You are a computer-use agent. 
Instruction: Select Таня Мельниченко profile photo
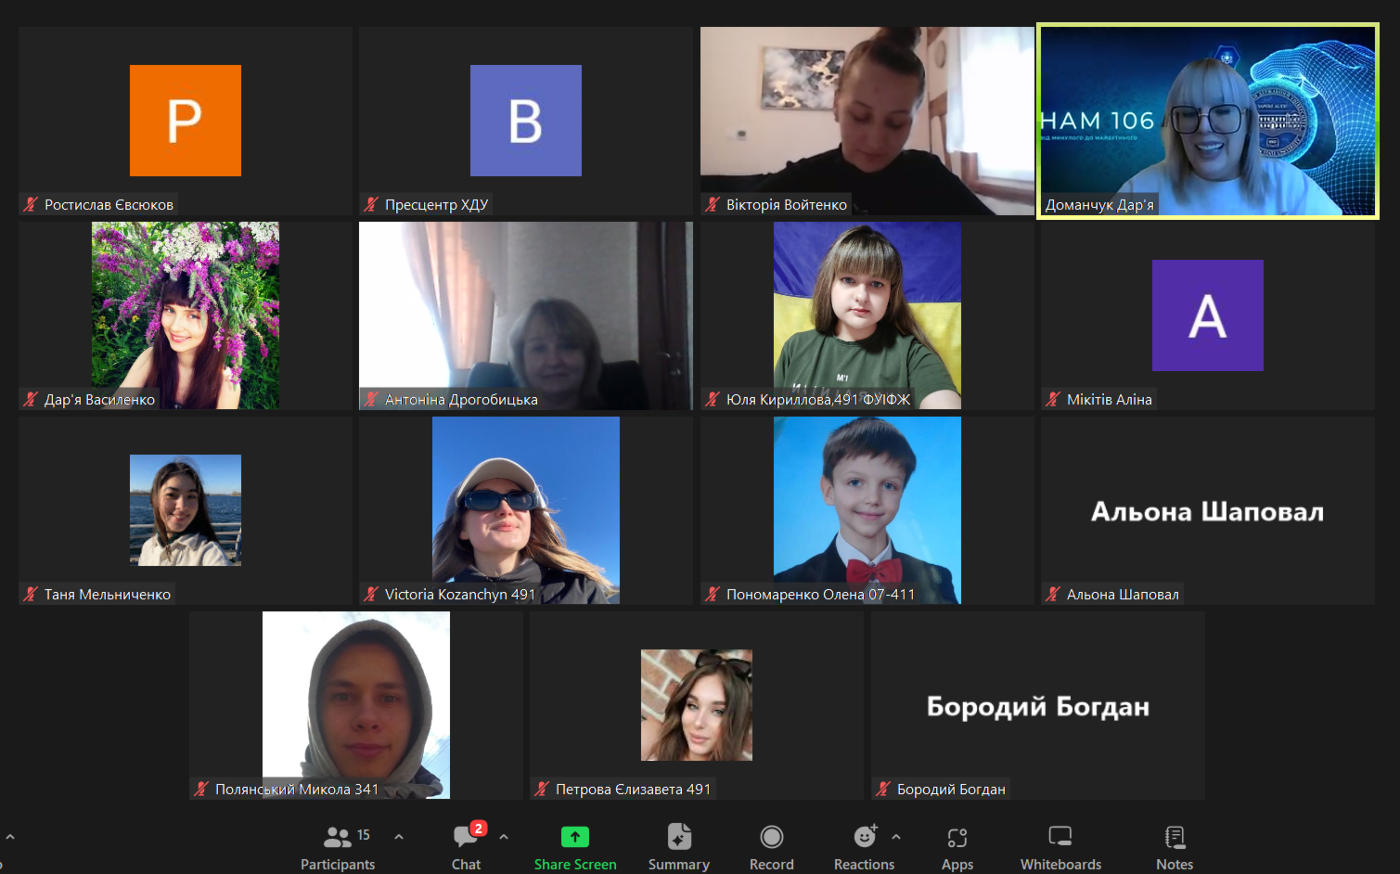[x=185, y=510]
